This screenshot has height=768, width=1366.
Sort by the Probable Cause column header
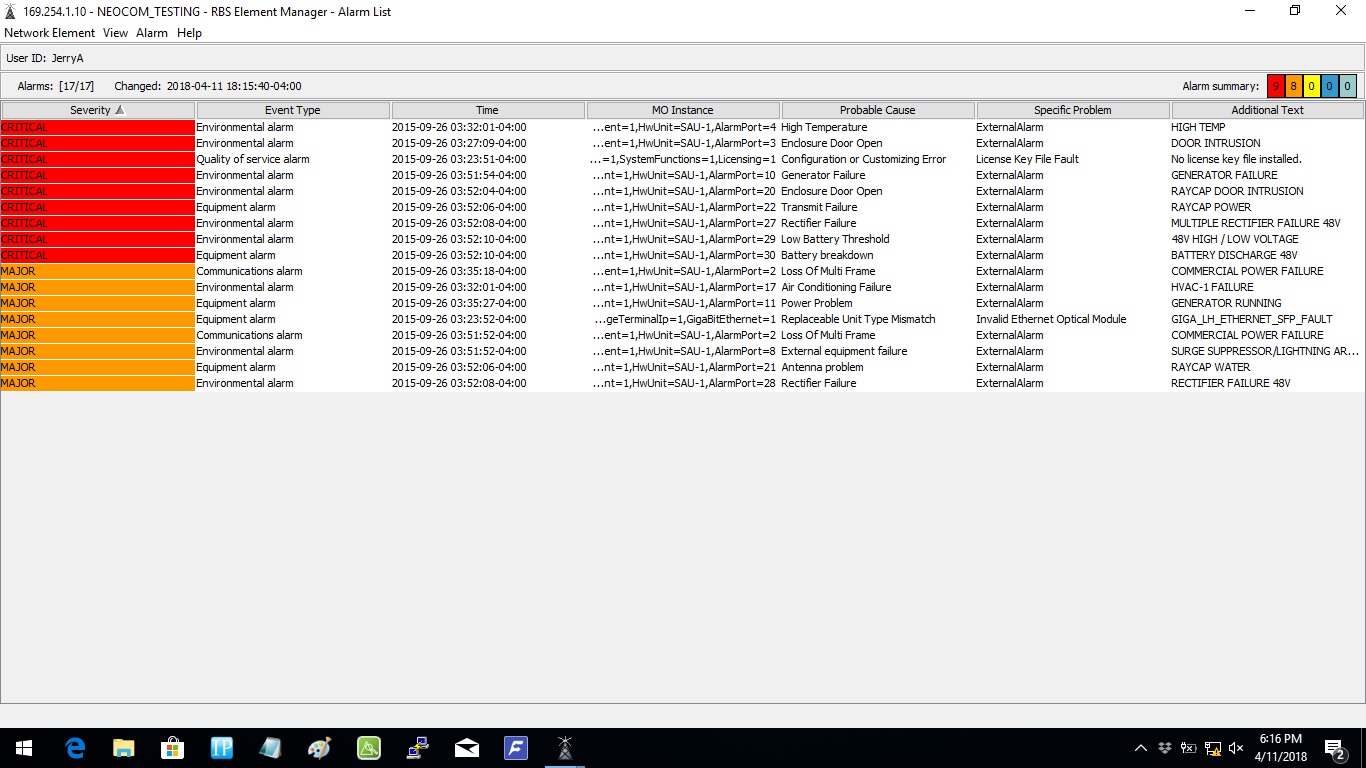point(878,110)
